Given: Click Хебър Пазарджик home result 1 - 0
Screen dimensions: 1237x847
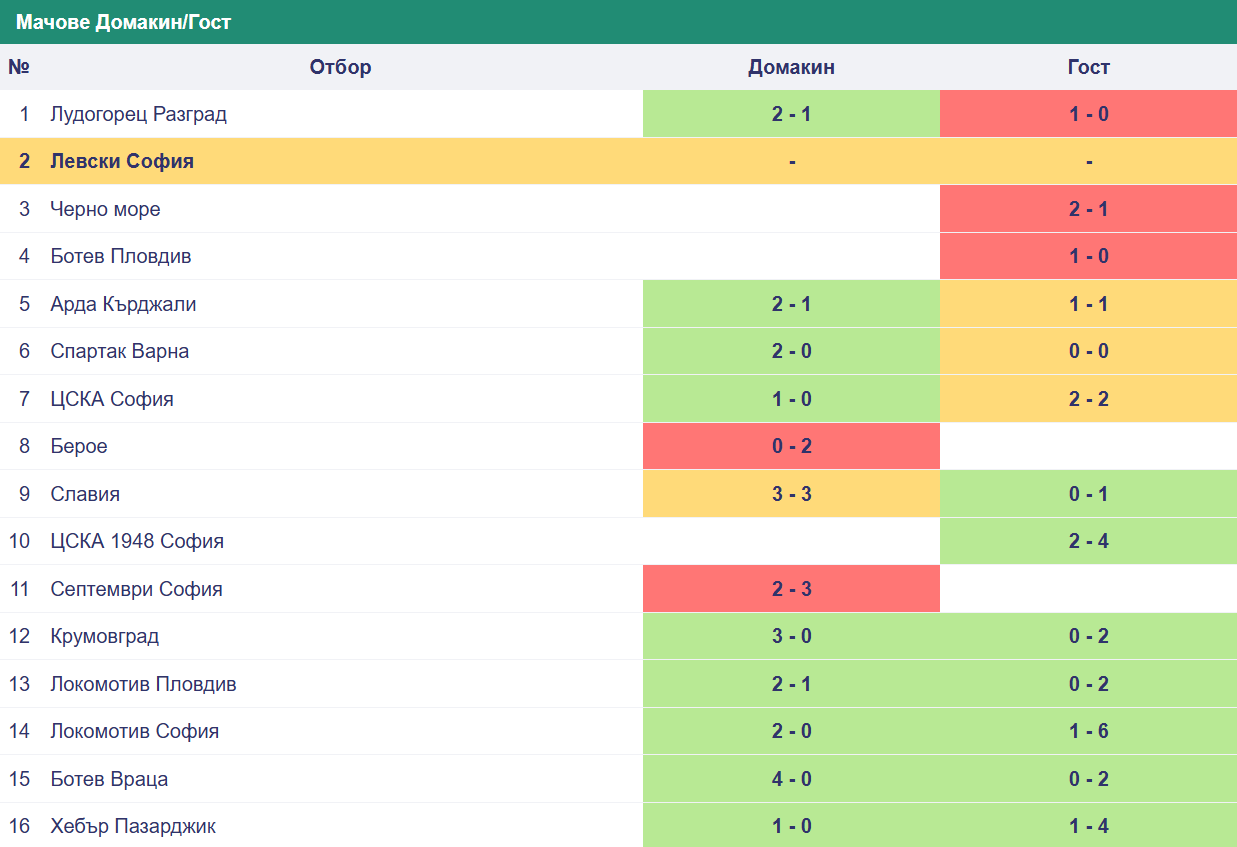Looking at the screenshot, I should point(791,826).
